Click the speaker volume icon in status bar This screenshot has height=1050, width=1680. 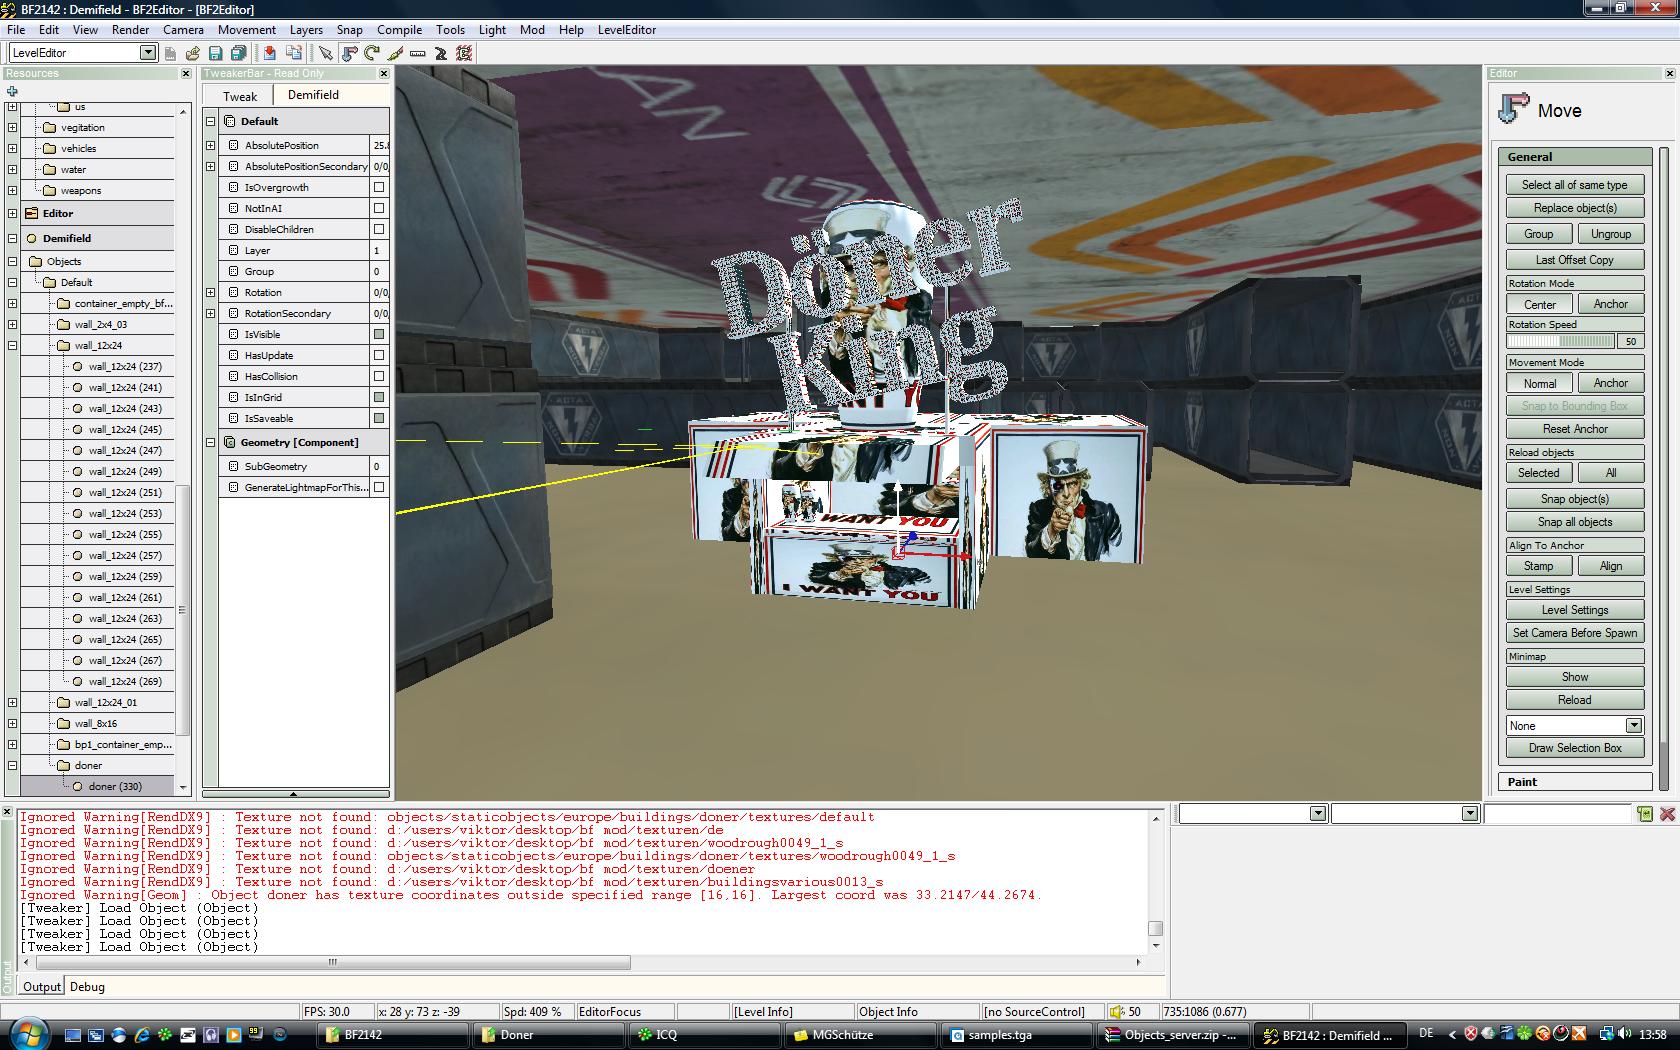coord(1118,1012)
